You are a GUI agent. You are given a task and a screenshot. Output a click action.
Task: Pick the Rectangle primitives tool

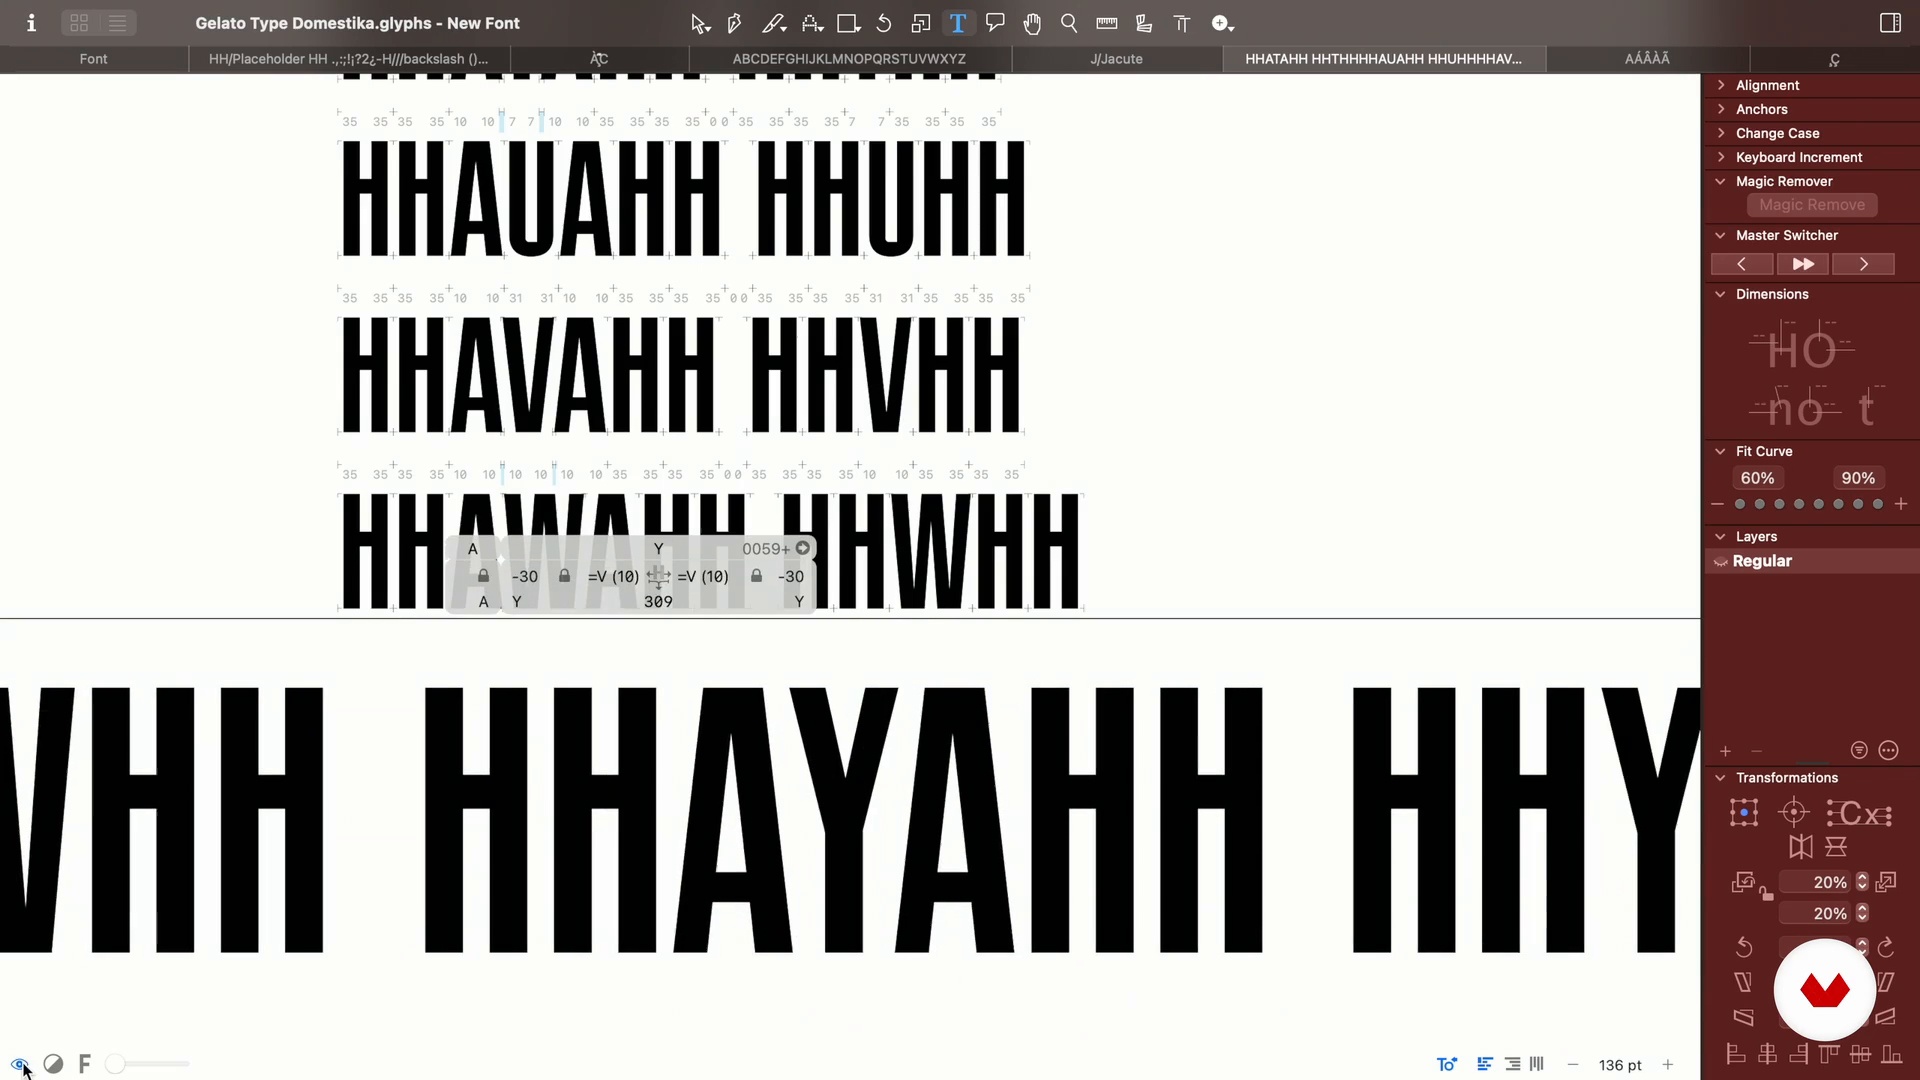pos(849,23)
